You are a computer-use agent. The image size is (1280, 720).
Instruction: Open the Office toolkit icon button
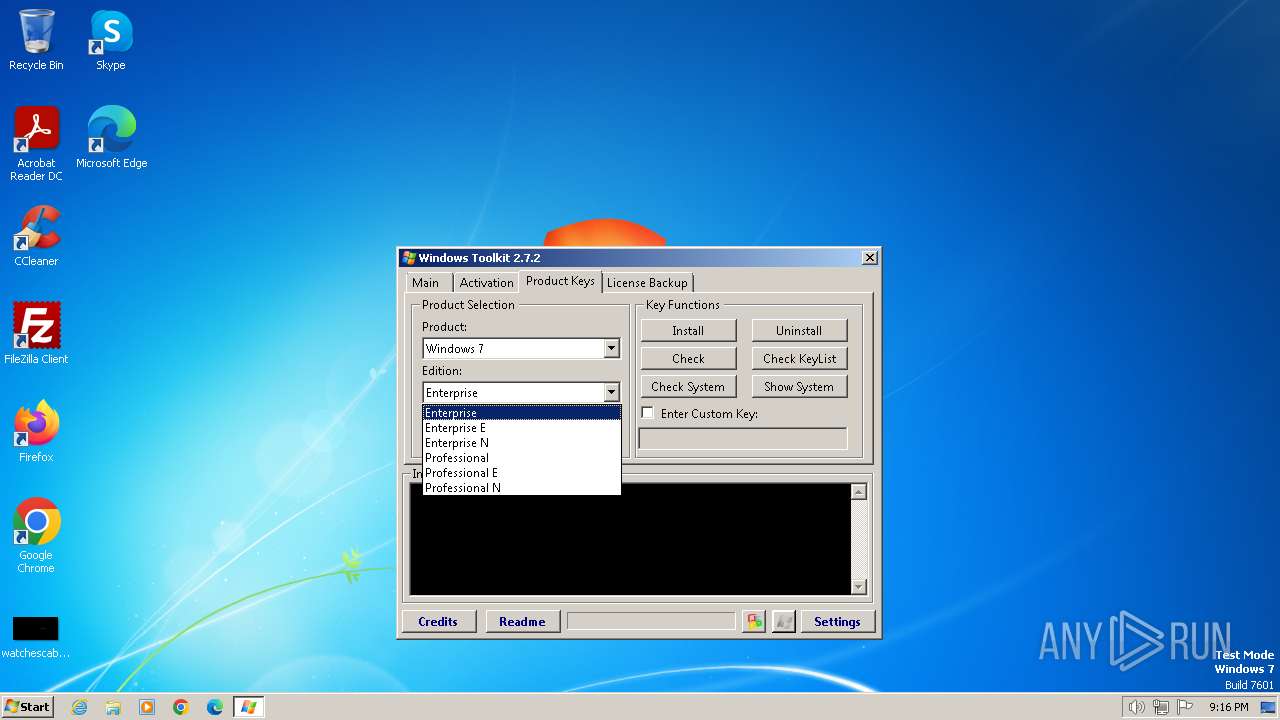(x=754, y=622)
